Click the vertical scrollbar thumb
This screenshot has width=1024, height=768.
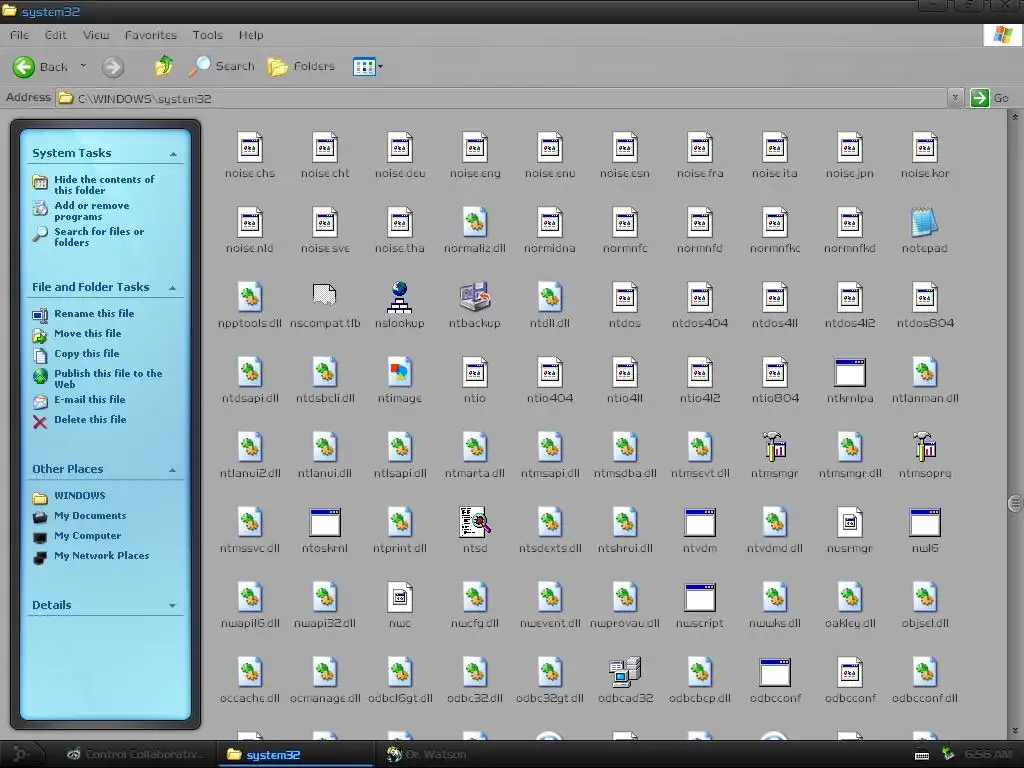(1014, 503)
